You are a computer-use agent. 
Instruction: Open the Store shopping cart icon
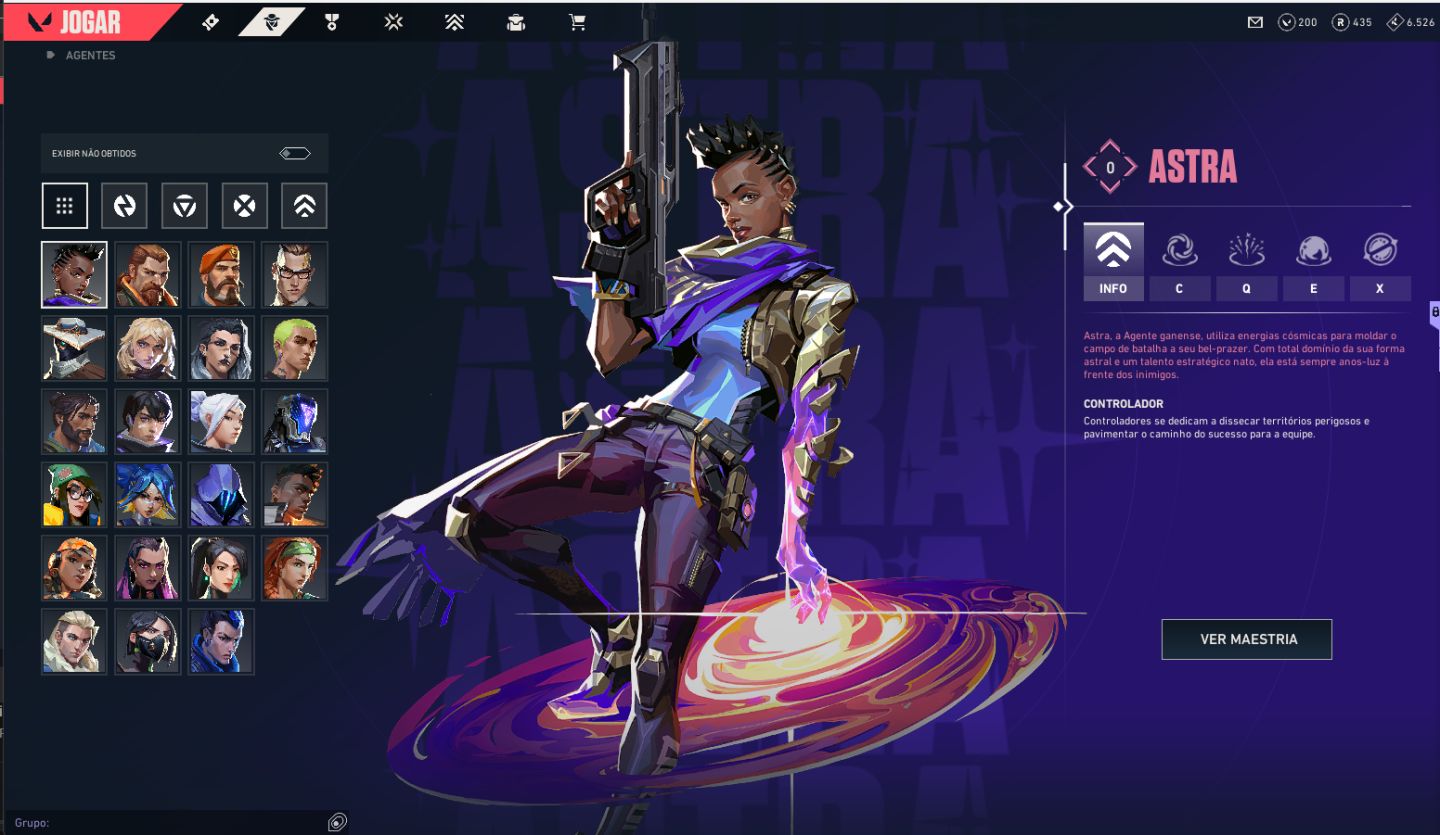[x=577, y=21]
